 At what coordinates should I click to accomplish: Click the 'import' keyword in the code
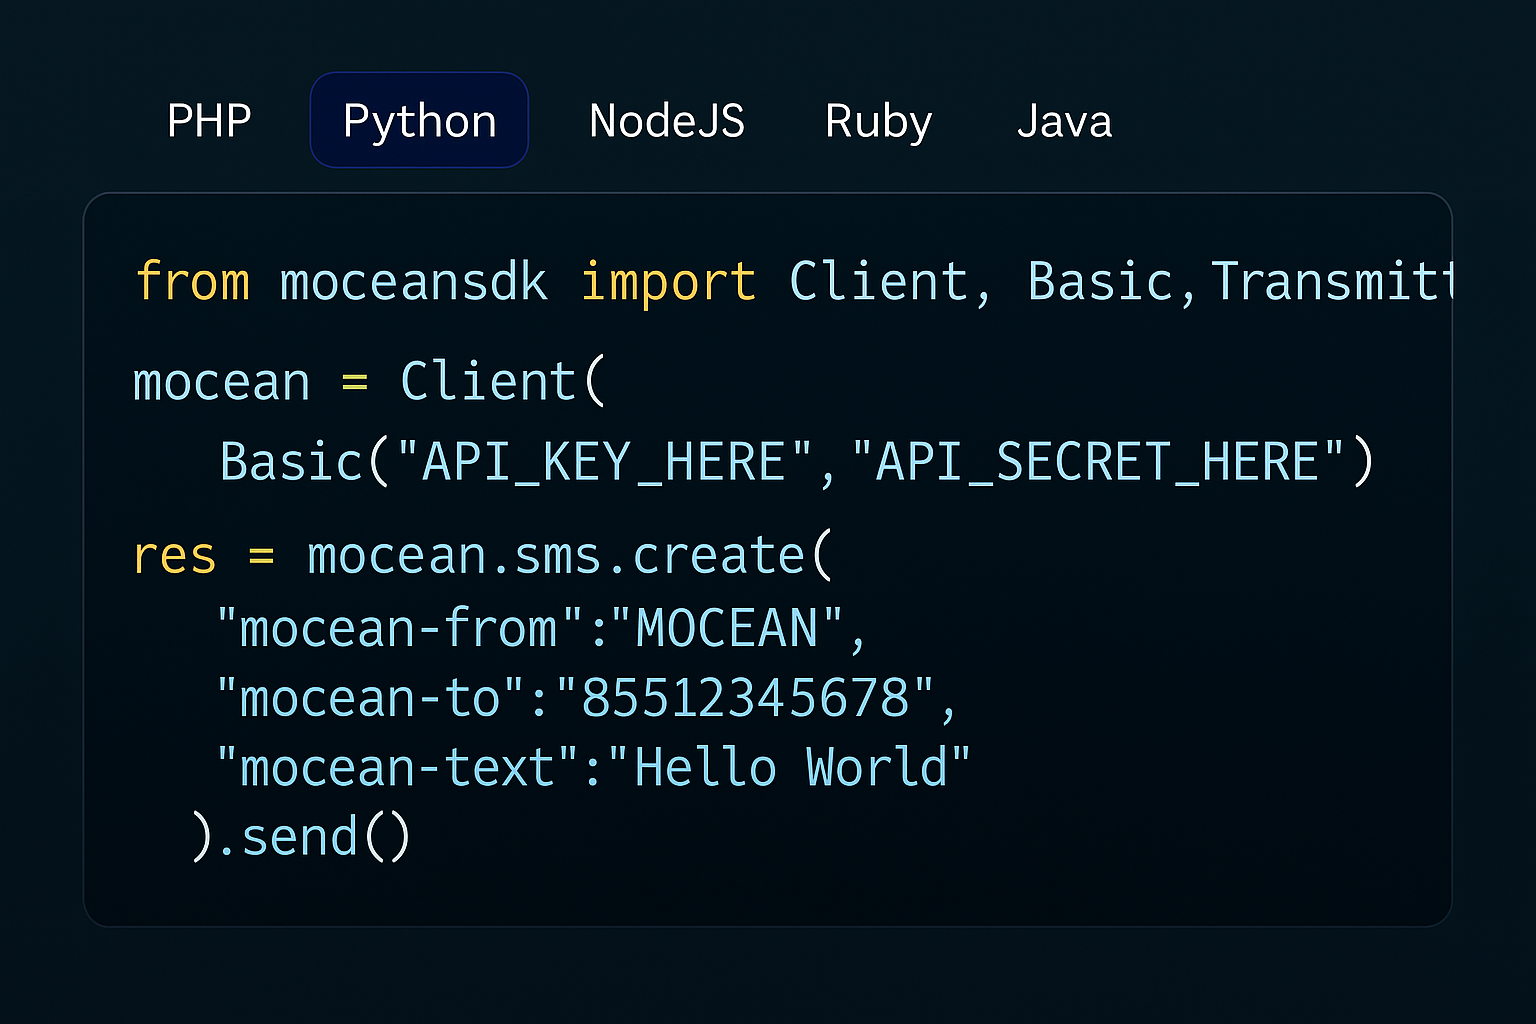pos(668,281)
